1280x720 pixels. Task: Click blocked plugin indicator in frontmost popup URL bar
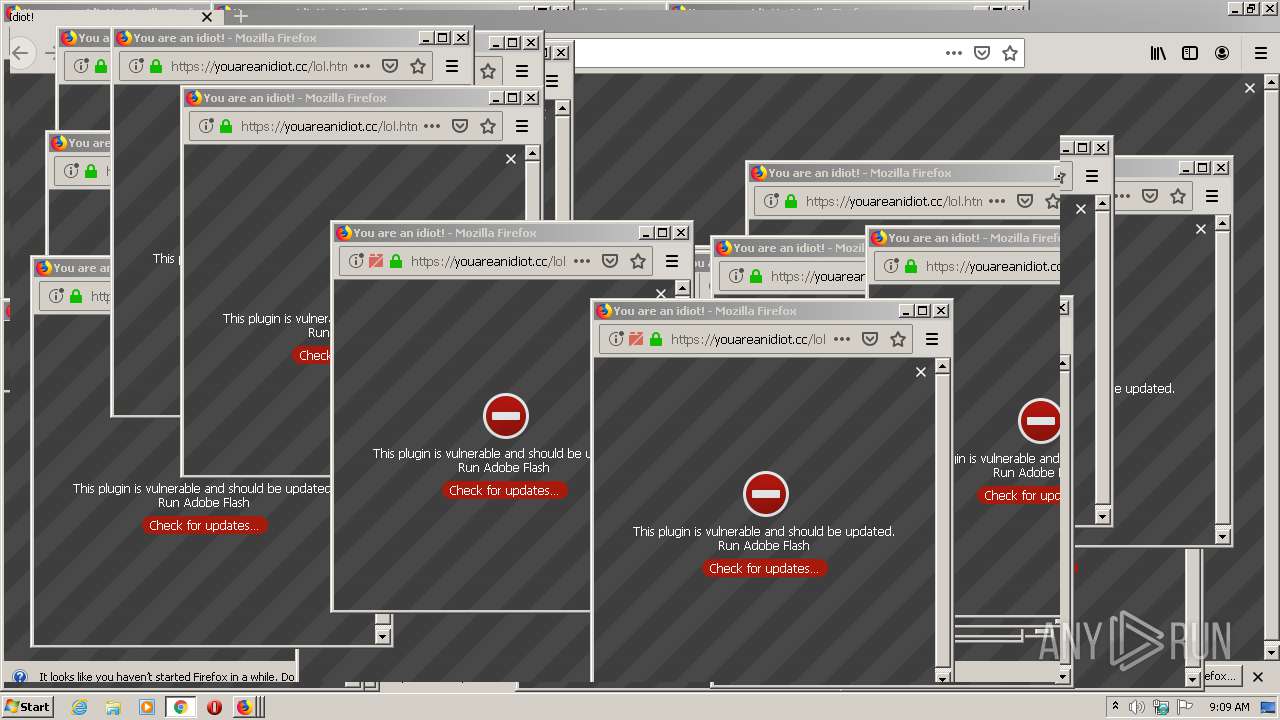(636, 339)
